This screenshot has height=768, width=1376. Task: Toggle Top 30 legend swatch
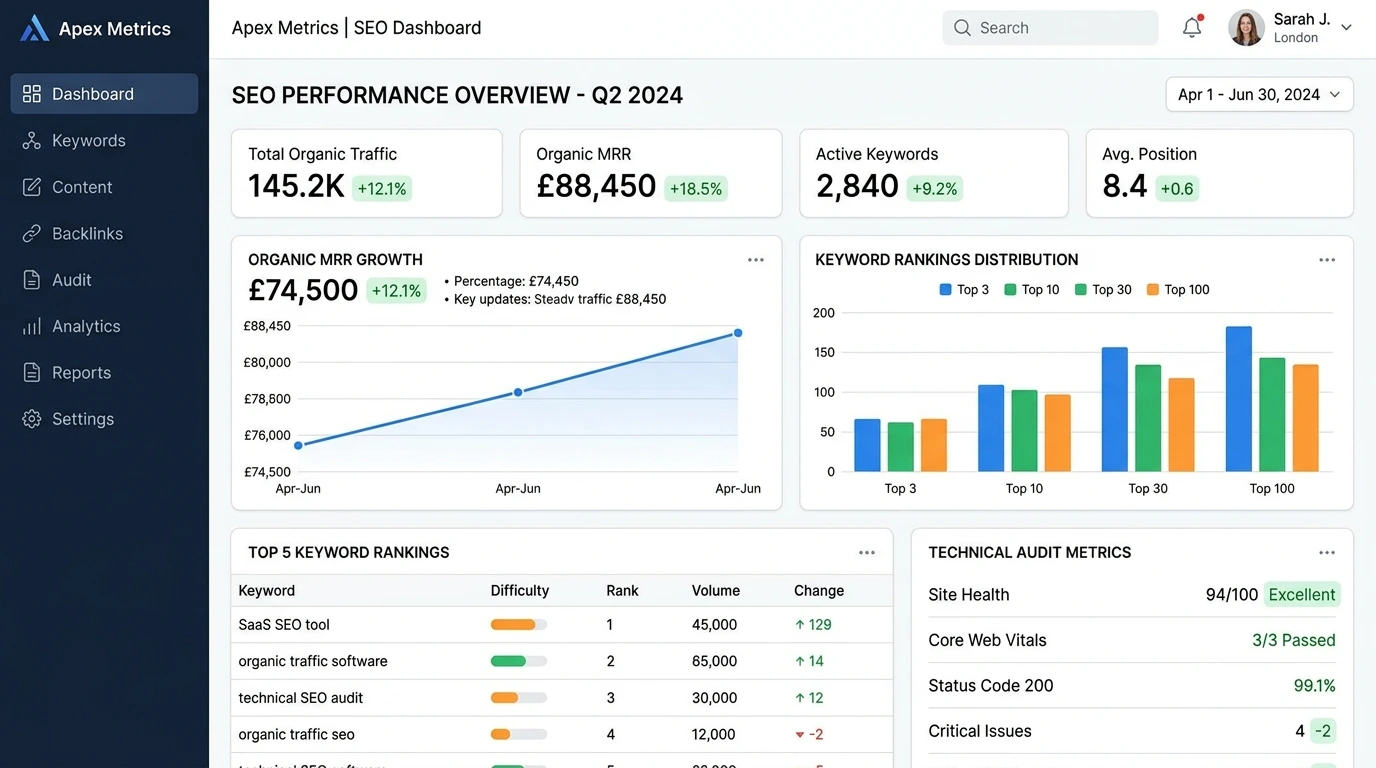click(x=1081, y=290)
